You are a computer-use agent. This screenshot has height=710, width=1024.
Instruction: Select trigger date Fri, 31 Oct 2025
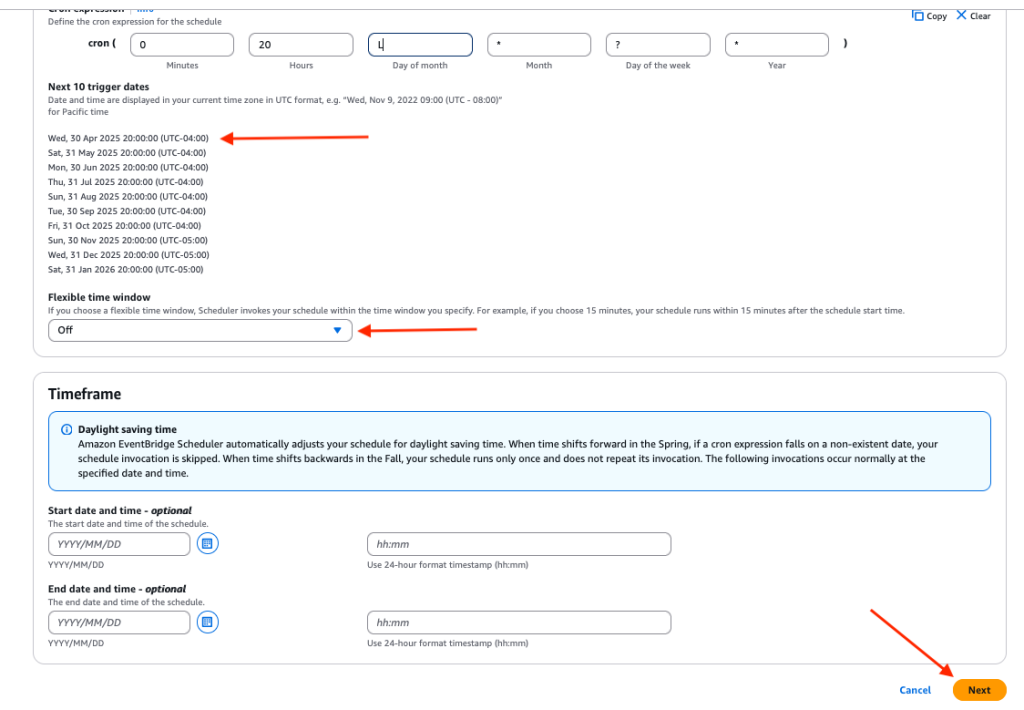pyautogui.click(x=124, y=225)
